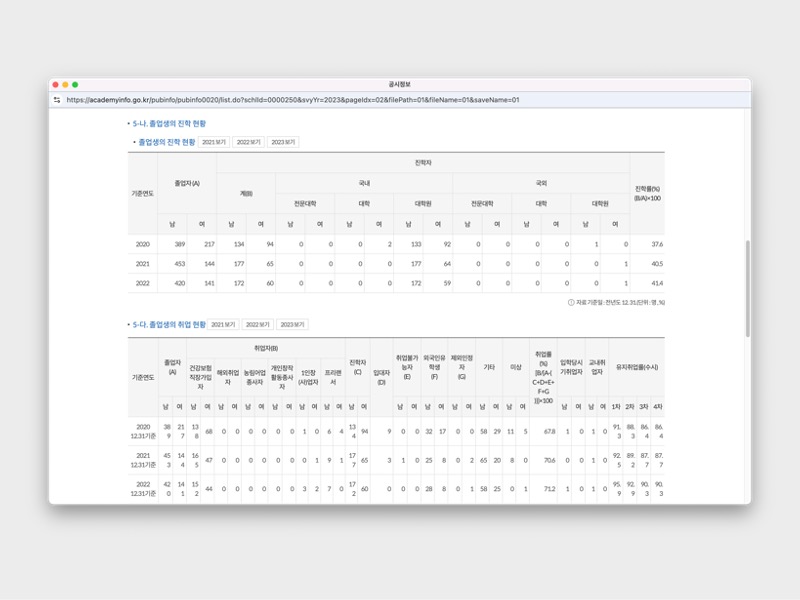Select the 취업불가능자(E) column header
800x600 pixels.
pos(407,367)
